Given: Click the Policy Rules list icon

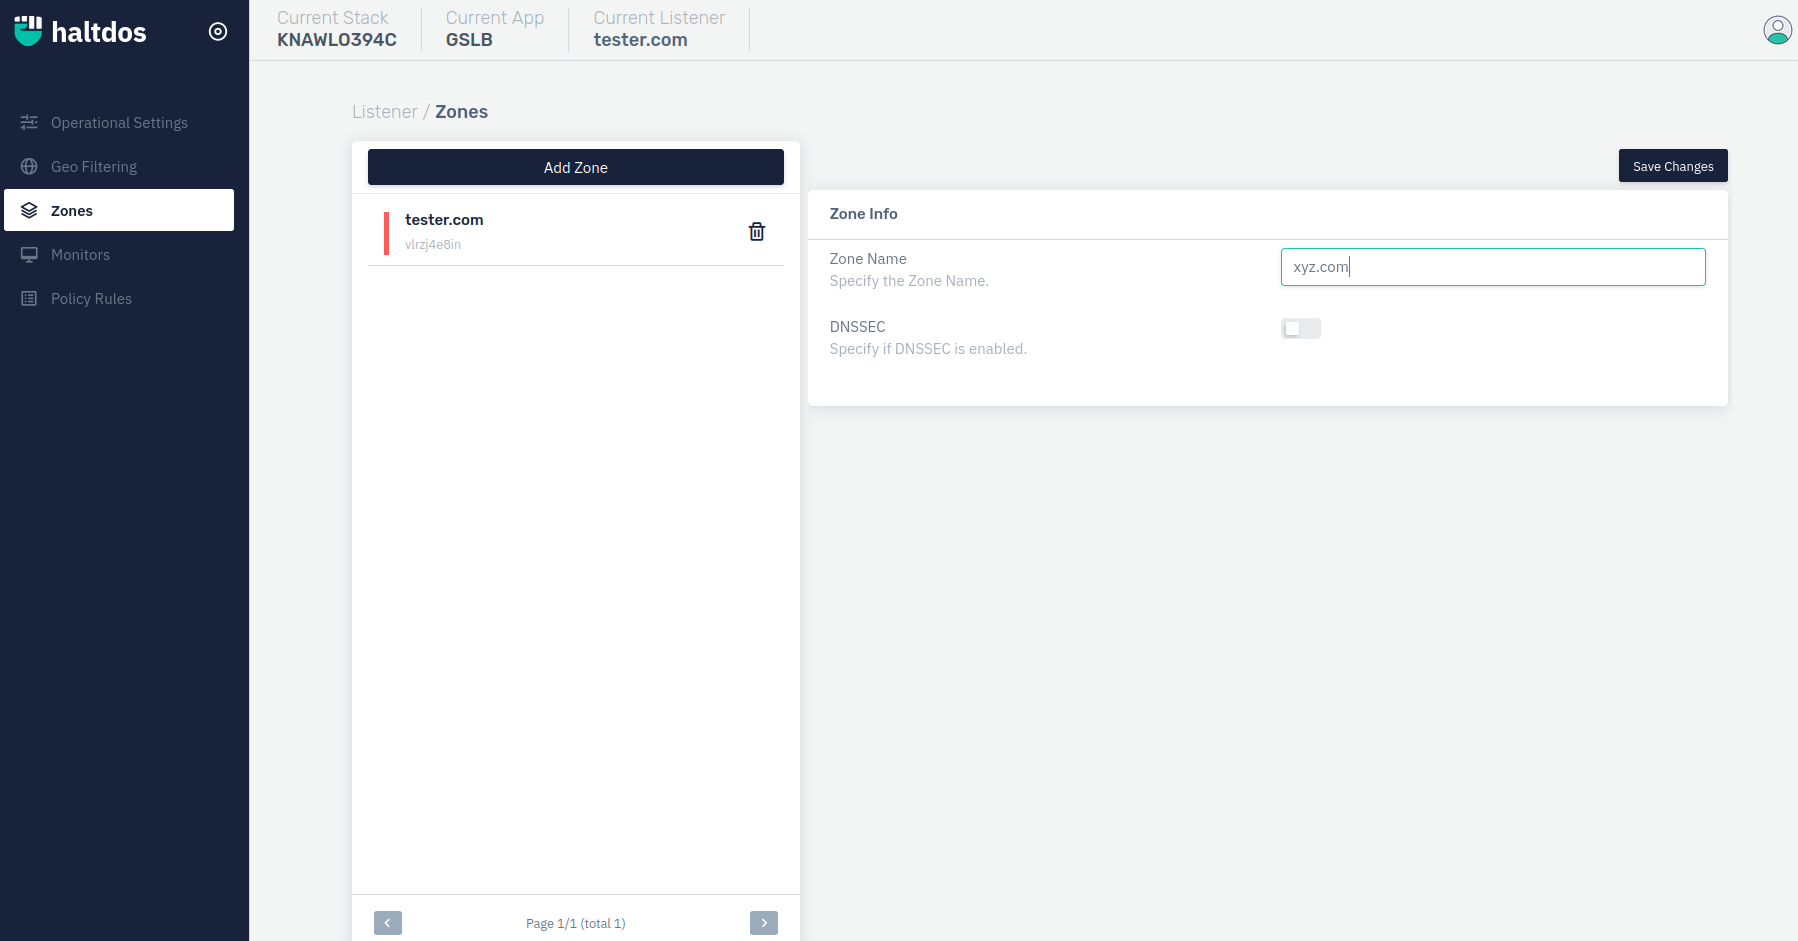Looking at the screenshot, I should (x=29, y=299).
